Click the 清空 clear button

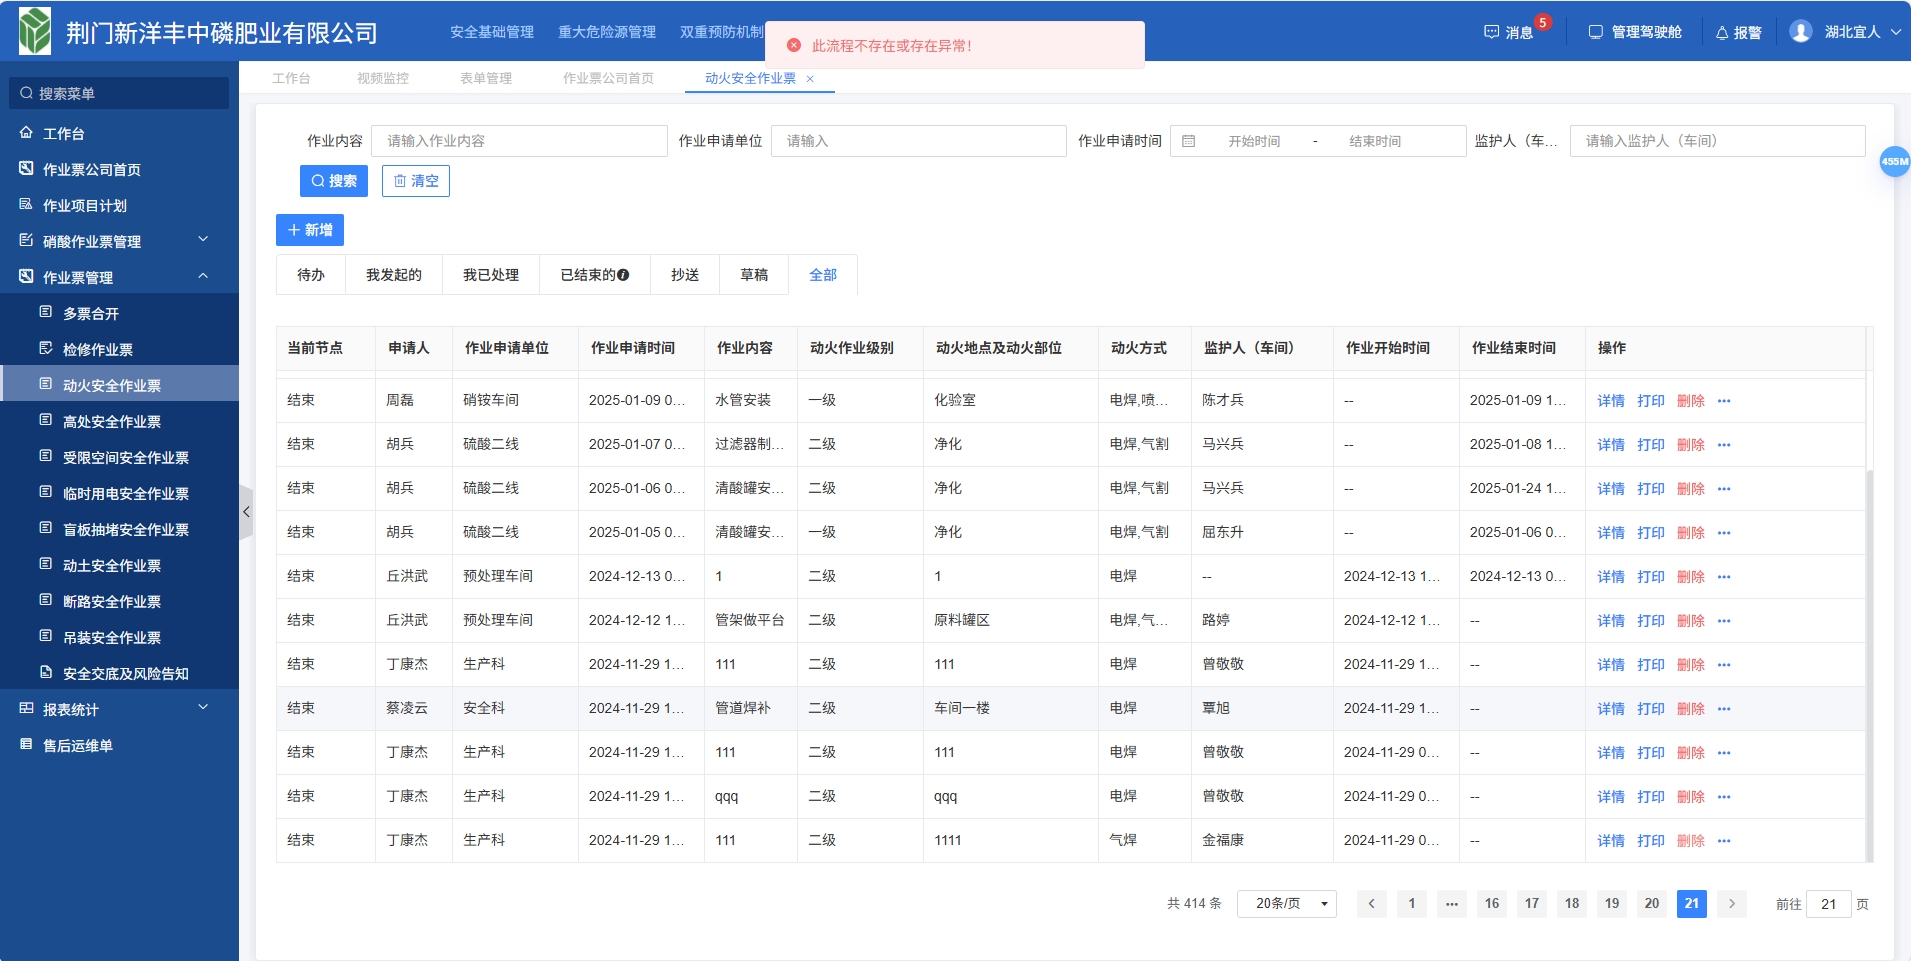pyautogui.click(x=416, y=181)
